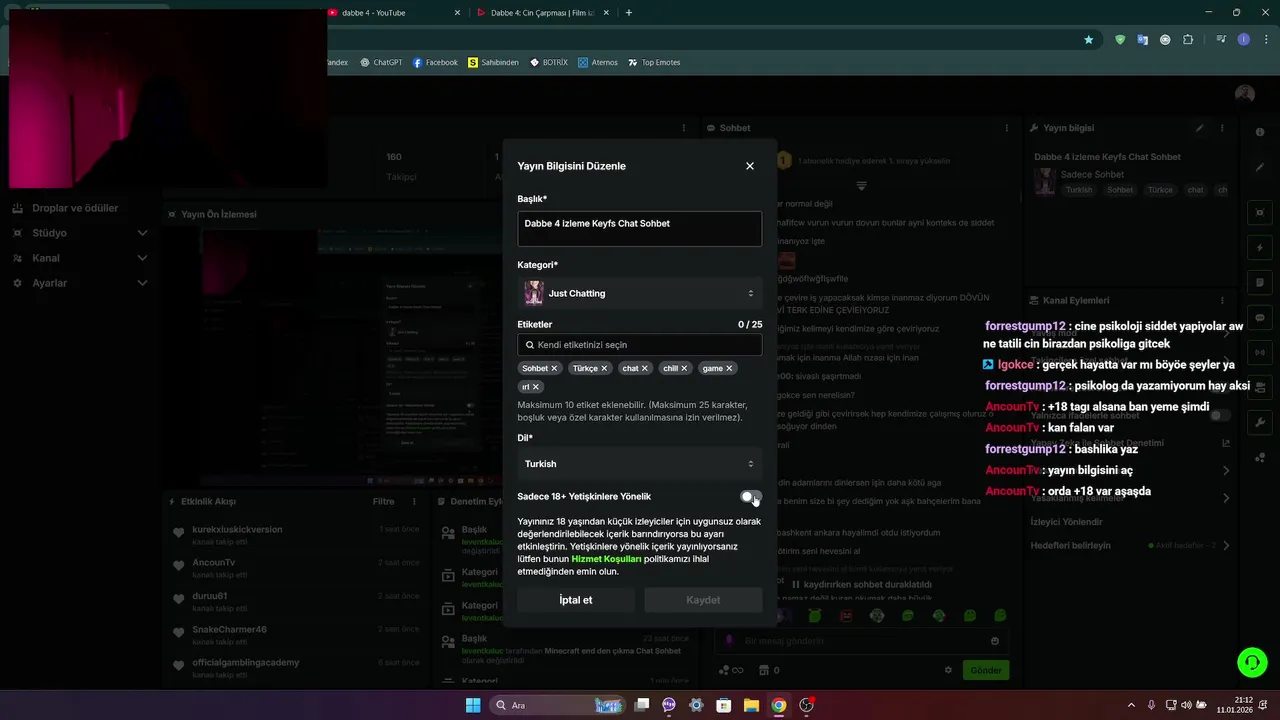Image resolution: width=1280 pixels, height=720 pixels.
Task: Open the ChatGPT bookmark
Action: click(x=381, y=62)
